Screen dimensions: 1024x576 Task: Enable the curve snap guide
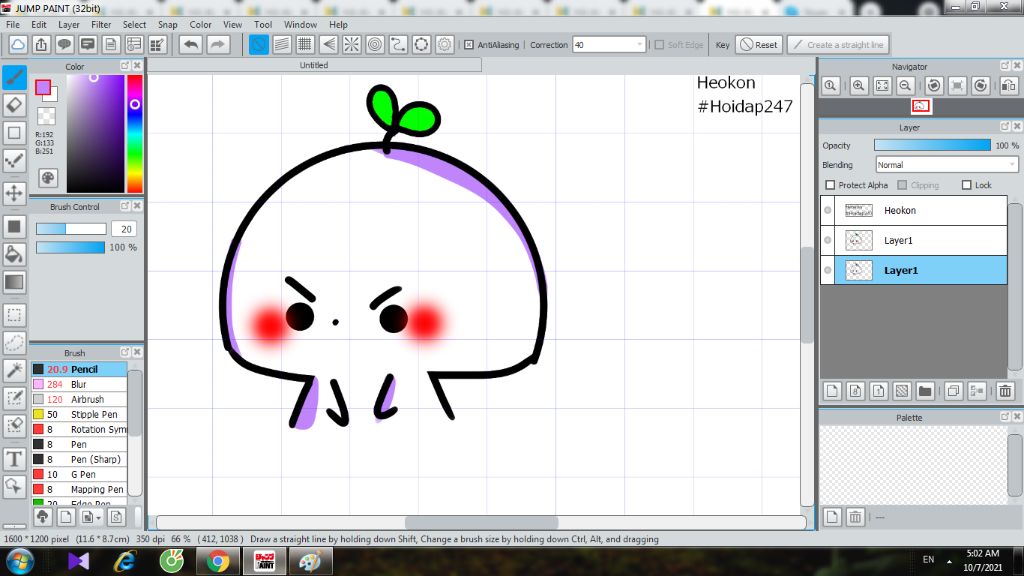(398, 44)
